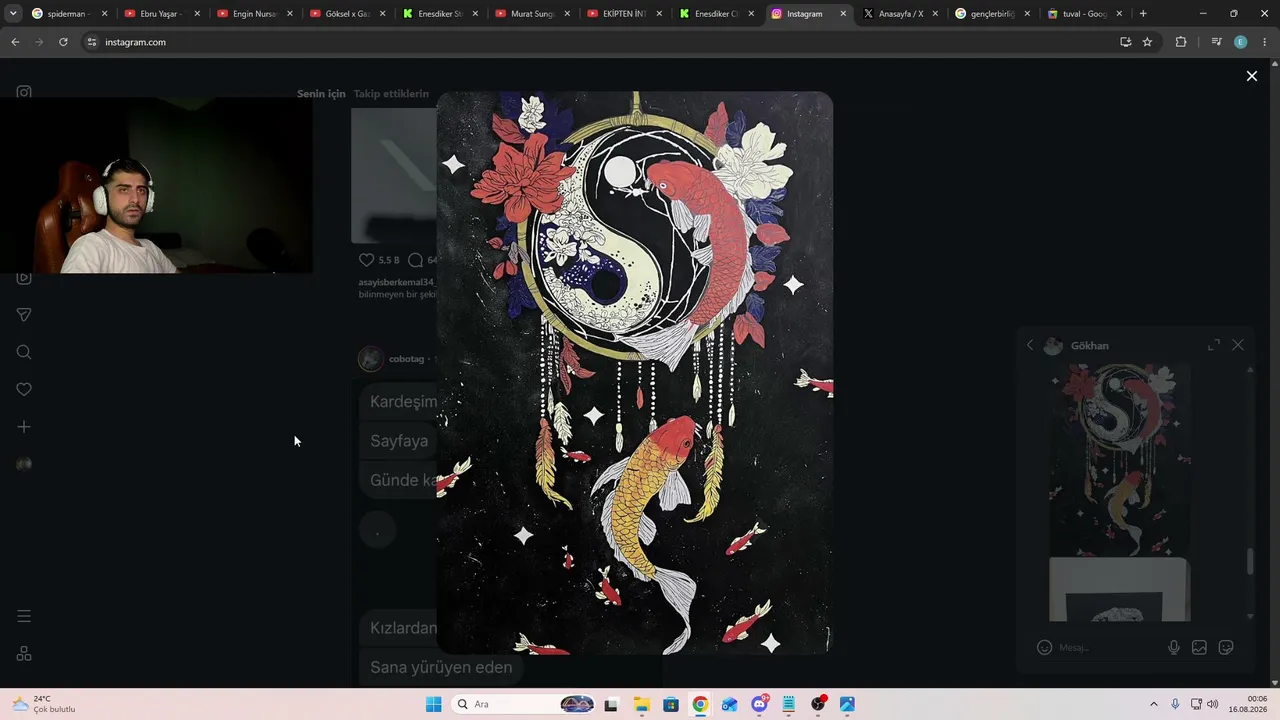Attach a photo in the Gökhan chat

pyautogui.click(x=1199, y=647)
